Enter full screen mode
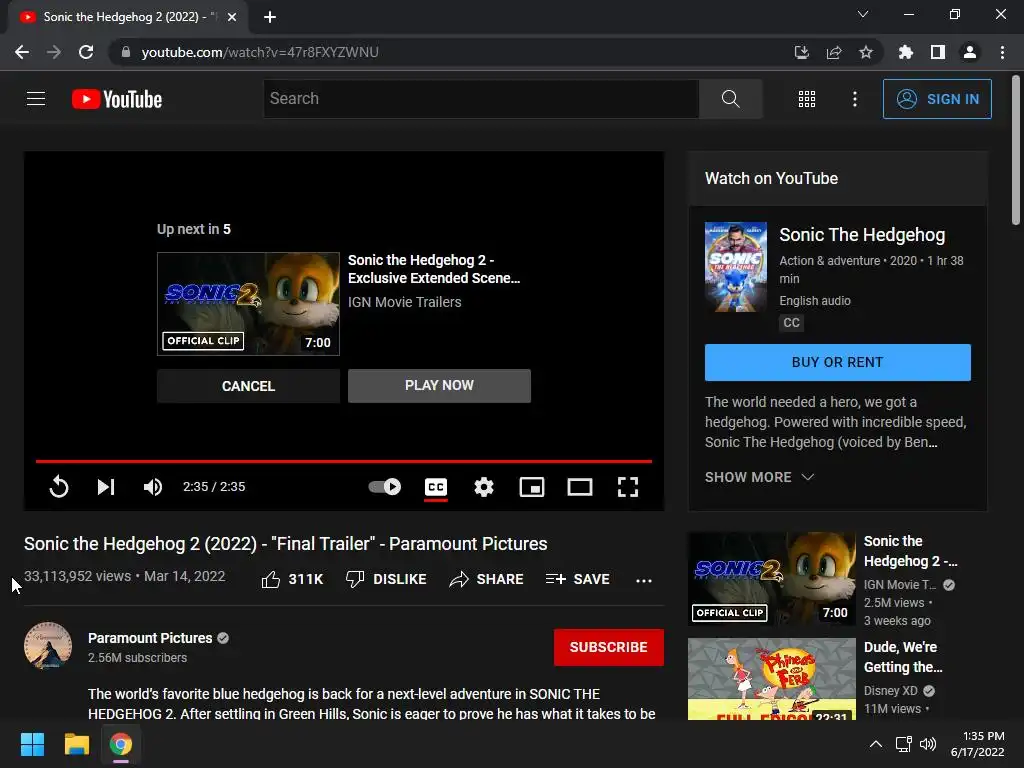Viewport: 1024px width, 768px height. click(x=628, y=487)
